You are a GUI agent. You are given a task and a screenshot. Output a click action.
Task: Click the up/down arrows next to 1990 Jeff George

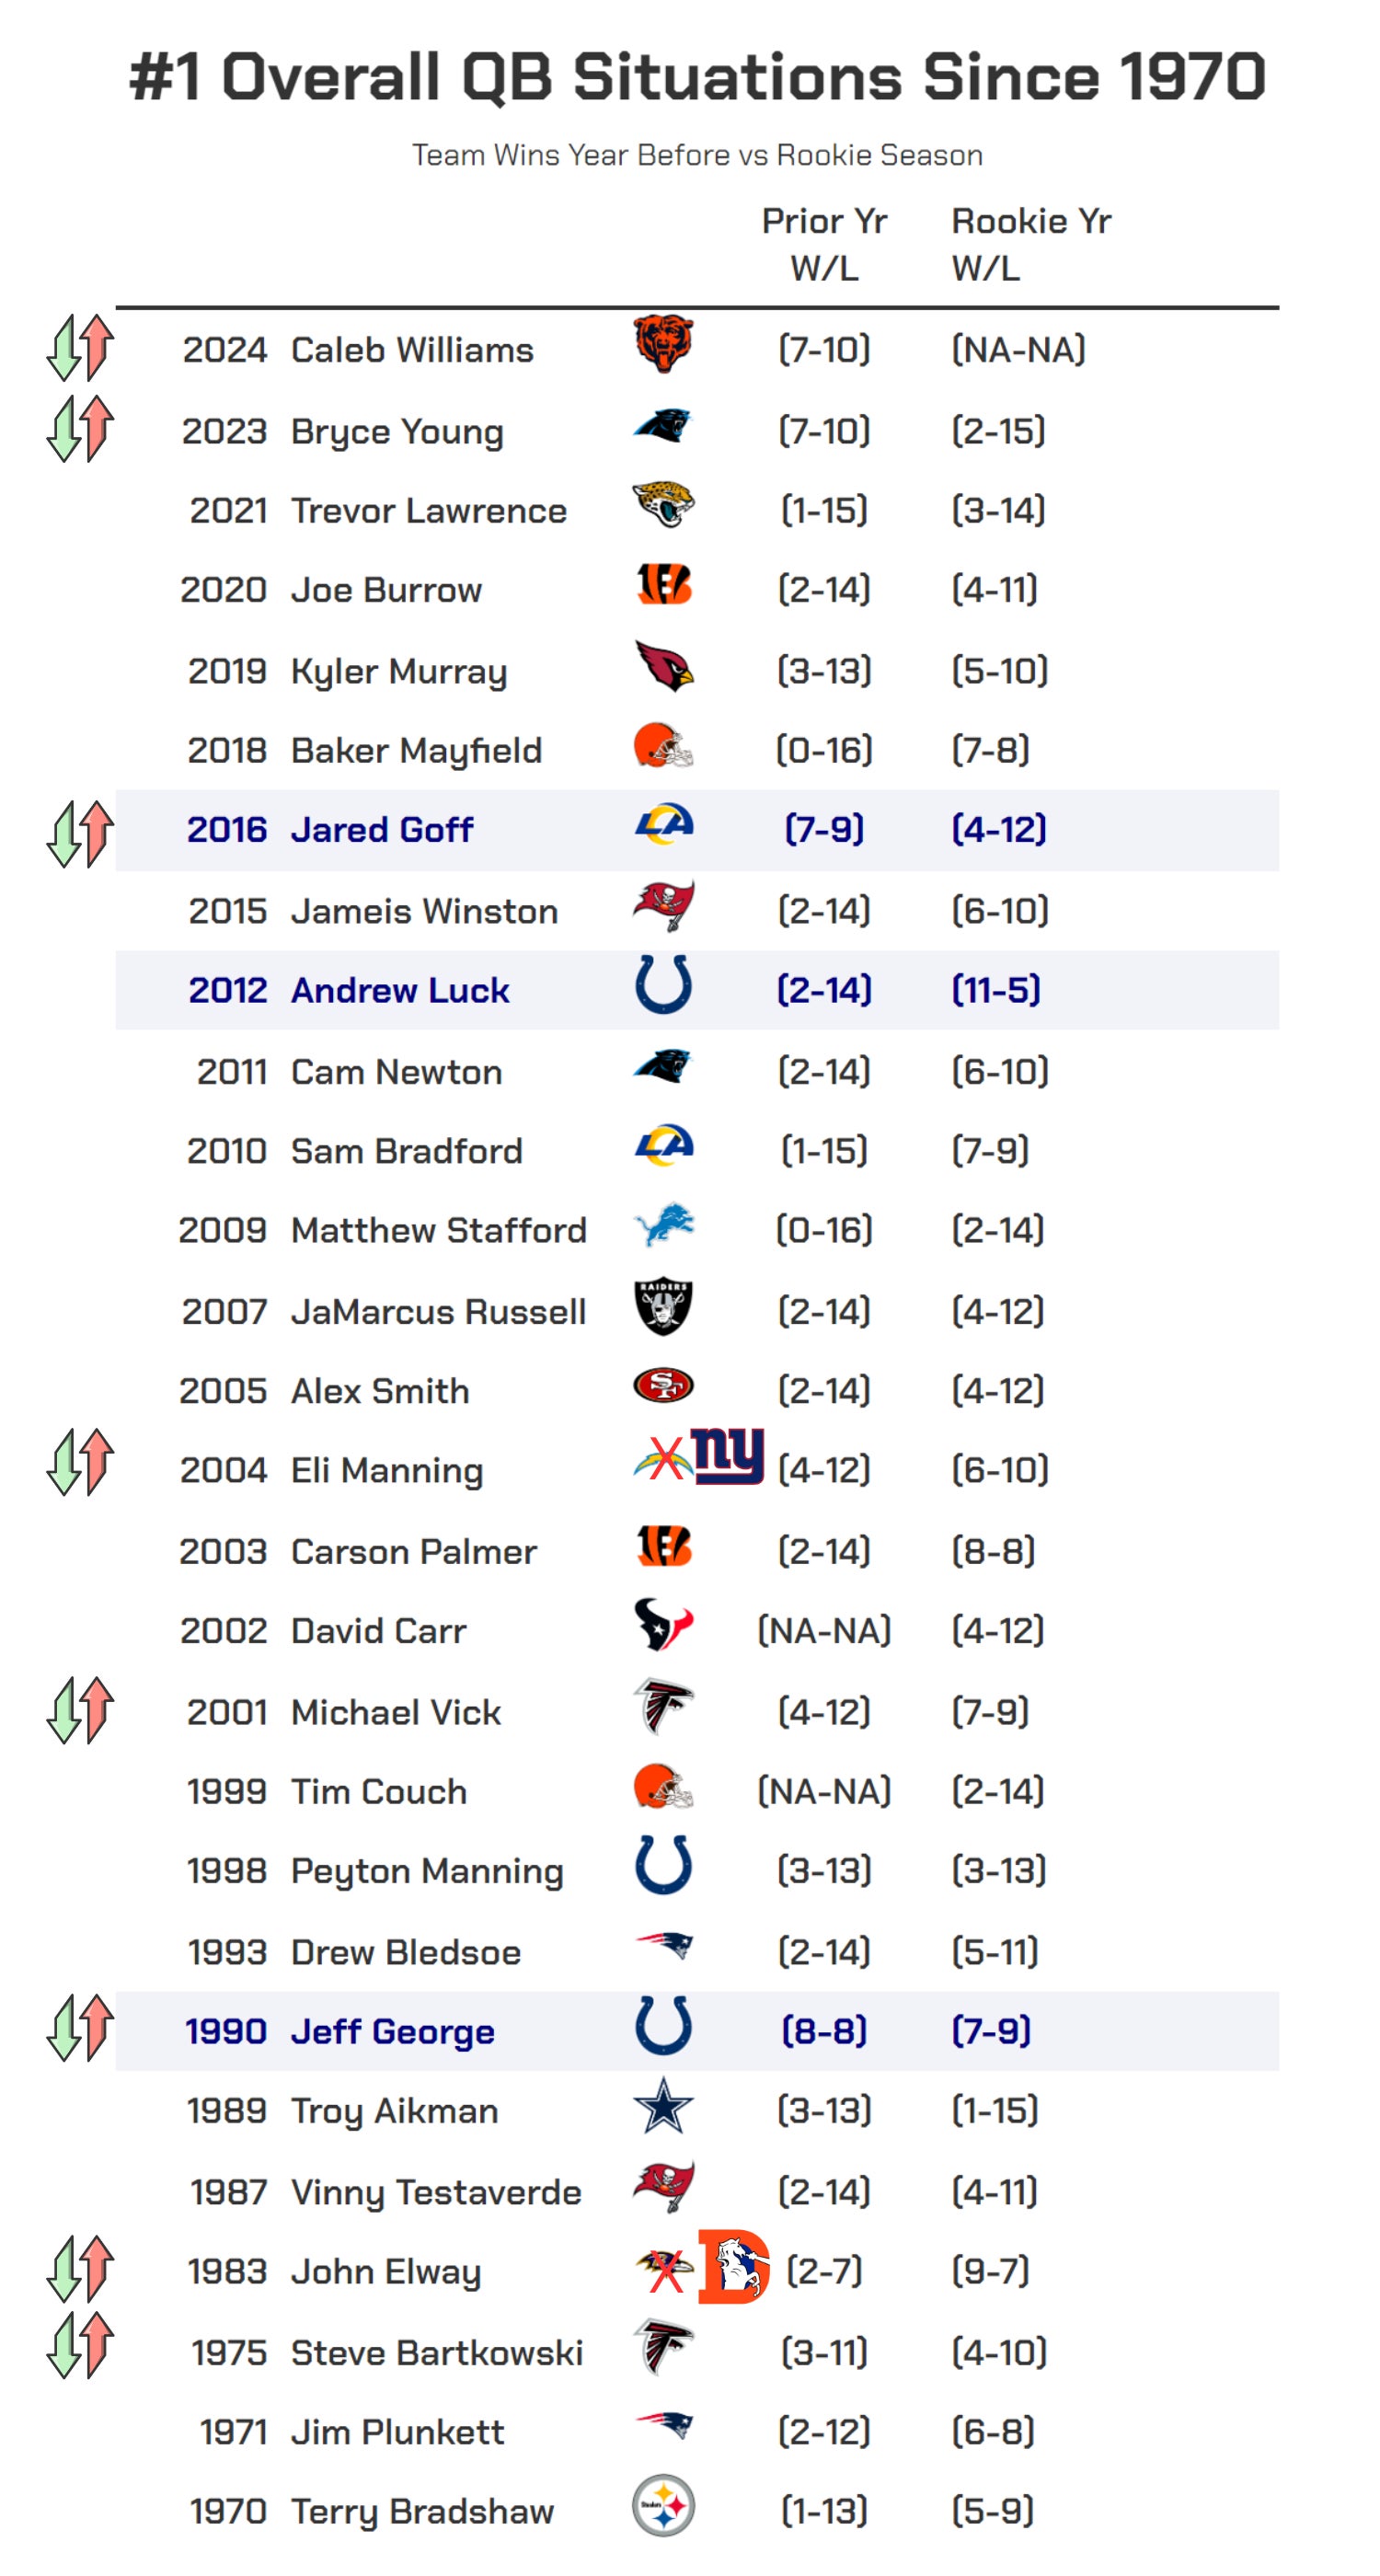coord(80,2028)
